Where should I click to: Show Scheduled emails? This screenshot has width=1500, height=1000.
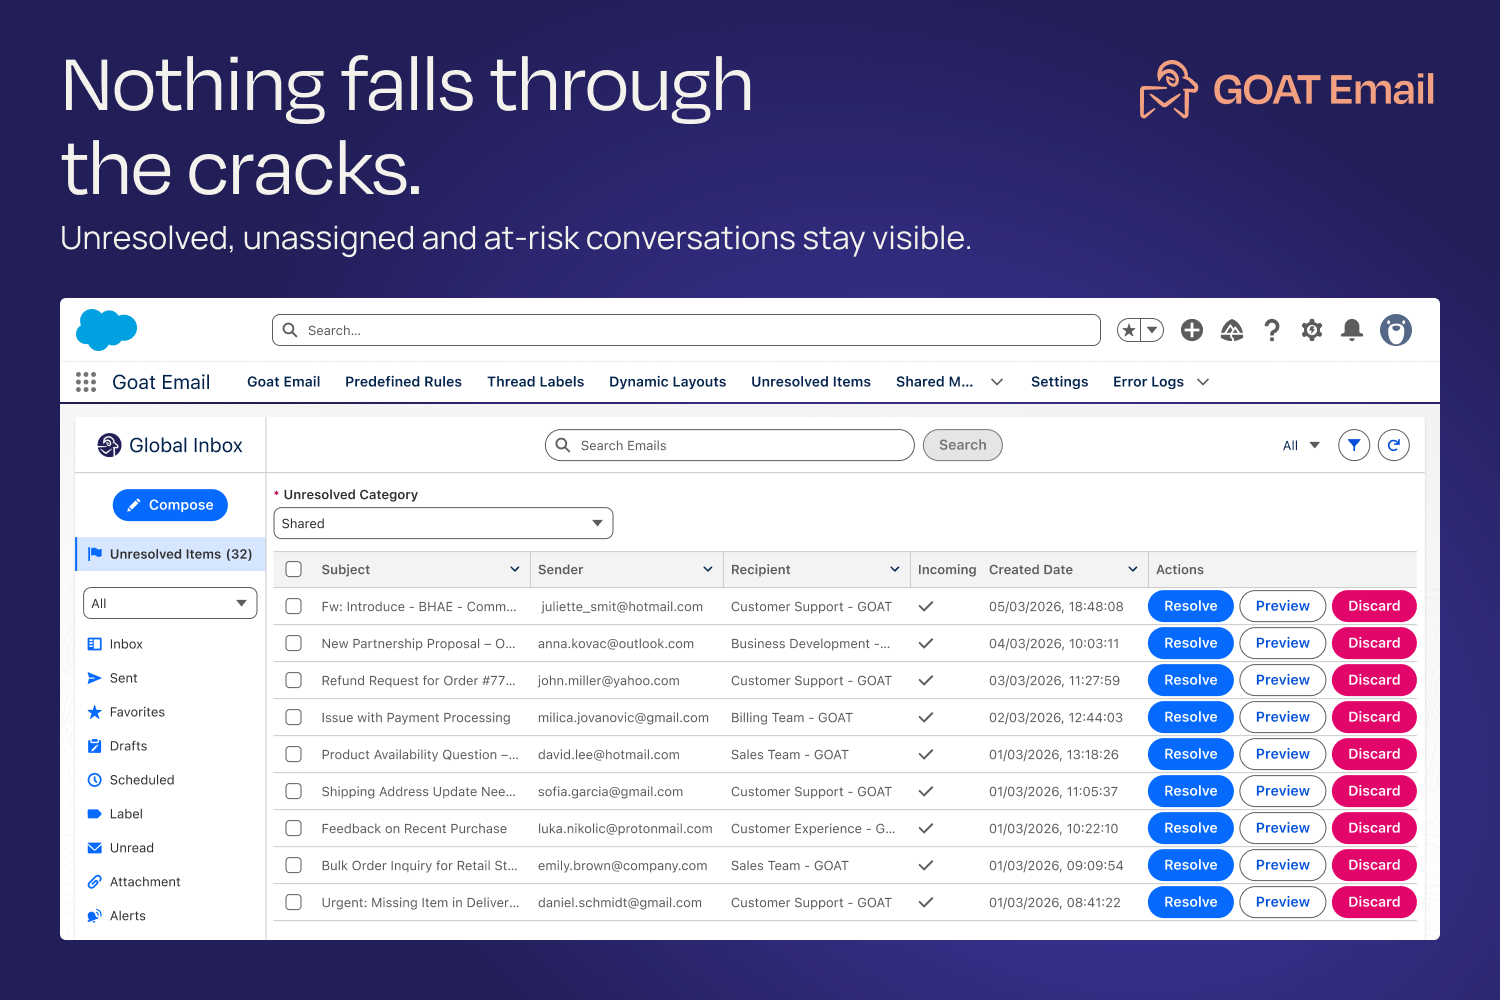[142, 780]
